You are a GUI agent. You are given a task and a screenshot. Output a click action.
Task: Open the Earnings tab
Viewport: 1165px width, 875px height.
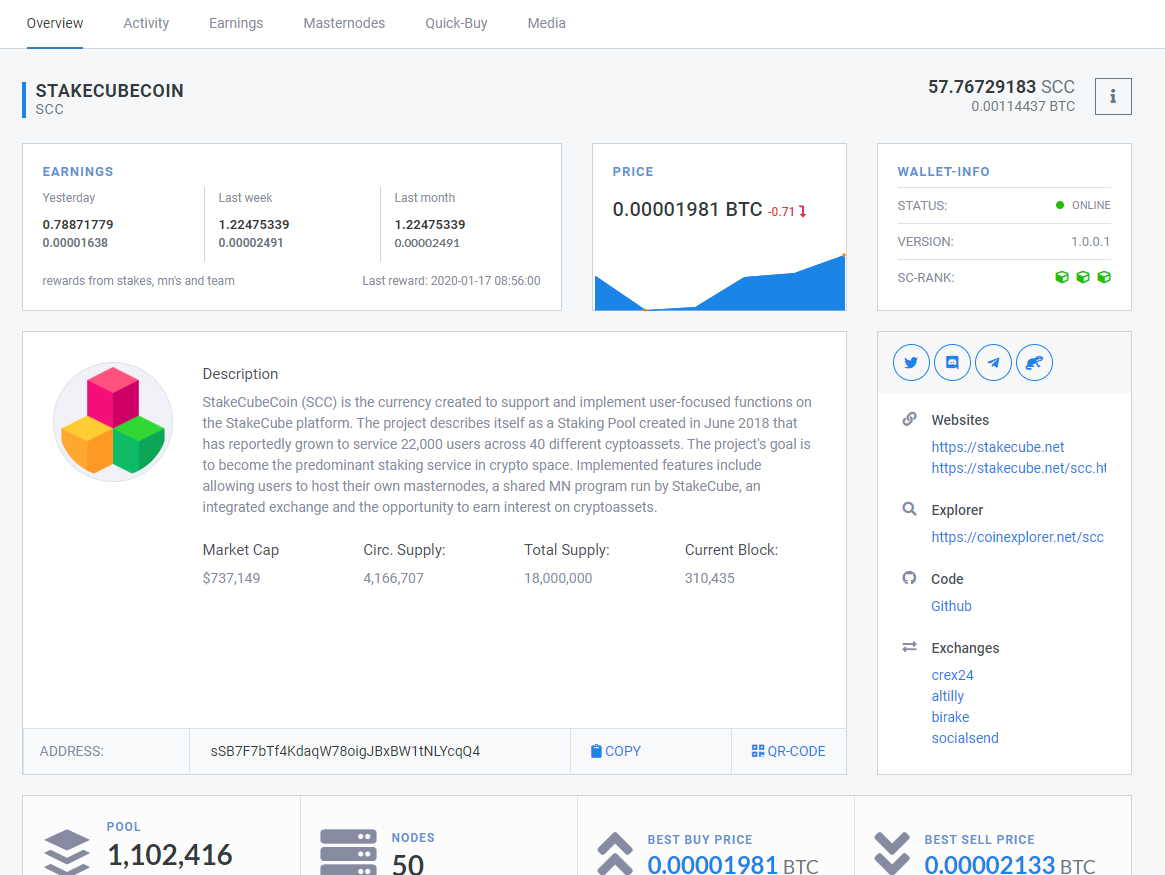(236, 23)
